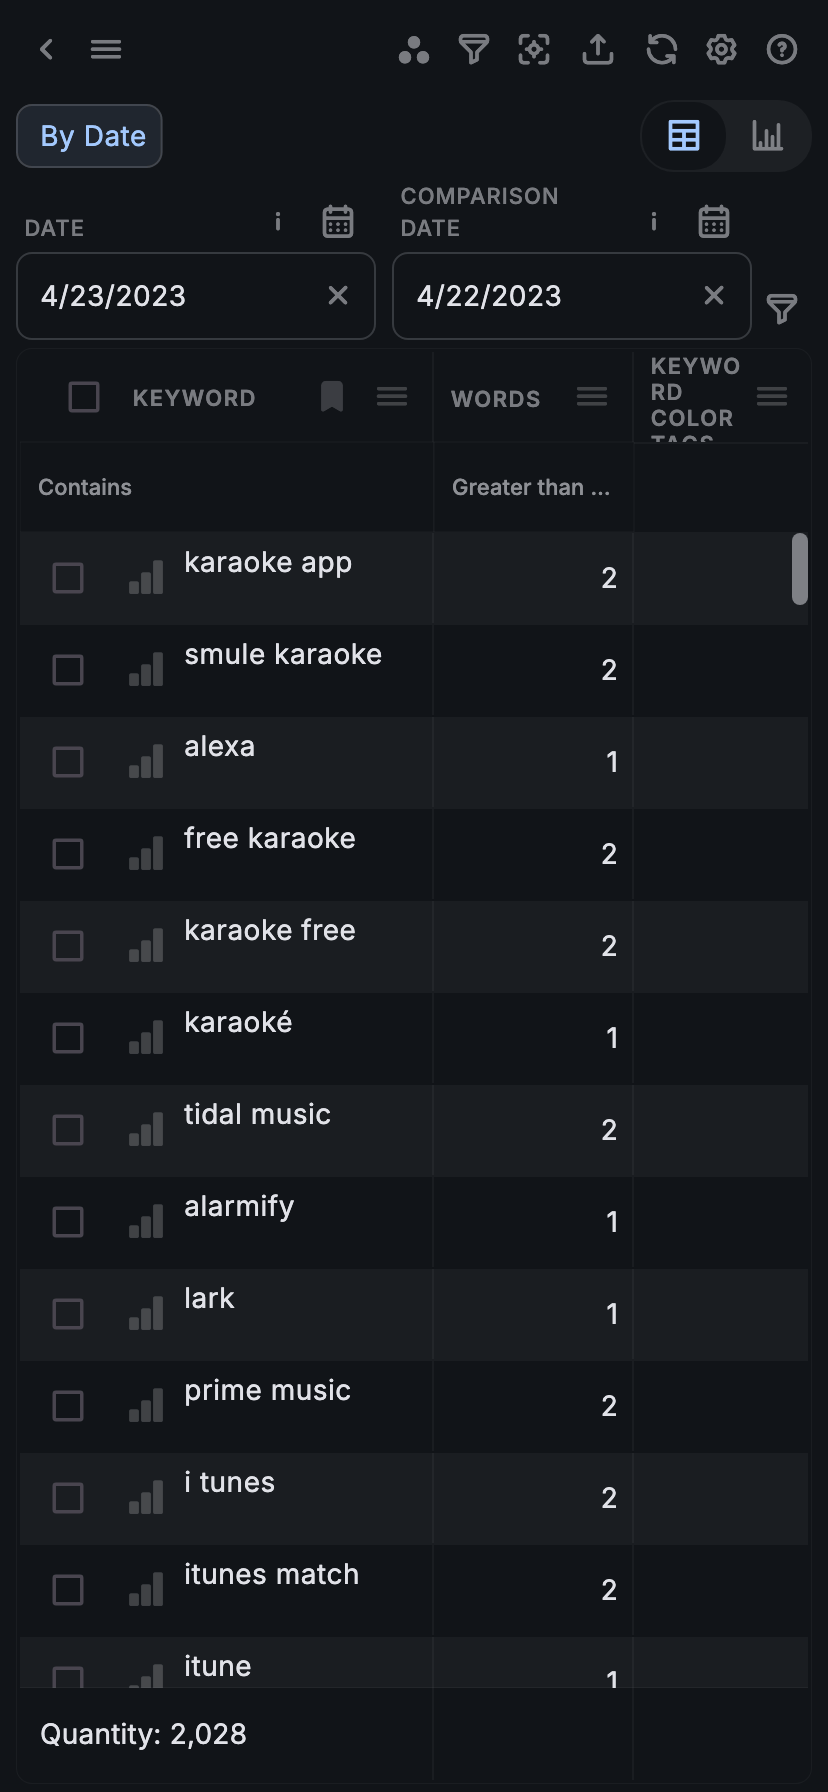Click the By Date button

click(x=90, y=136)
